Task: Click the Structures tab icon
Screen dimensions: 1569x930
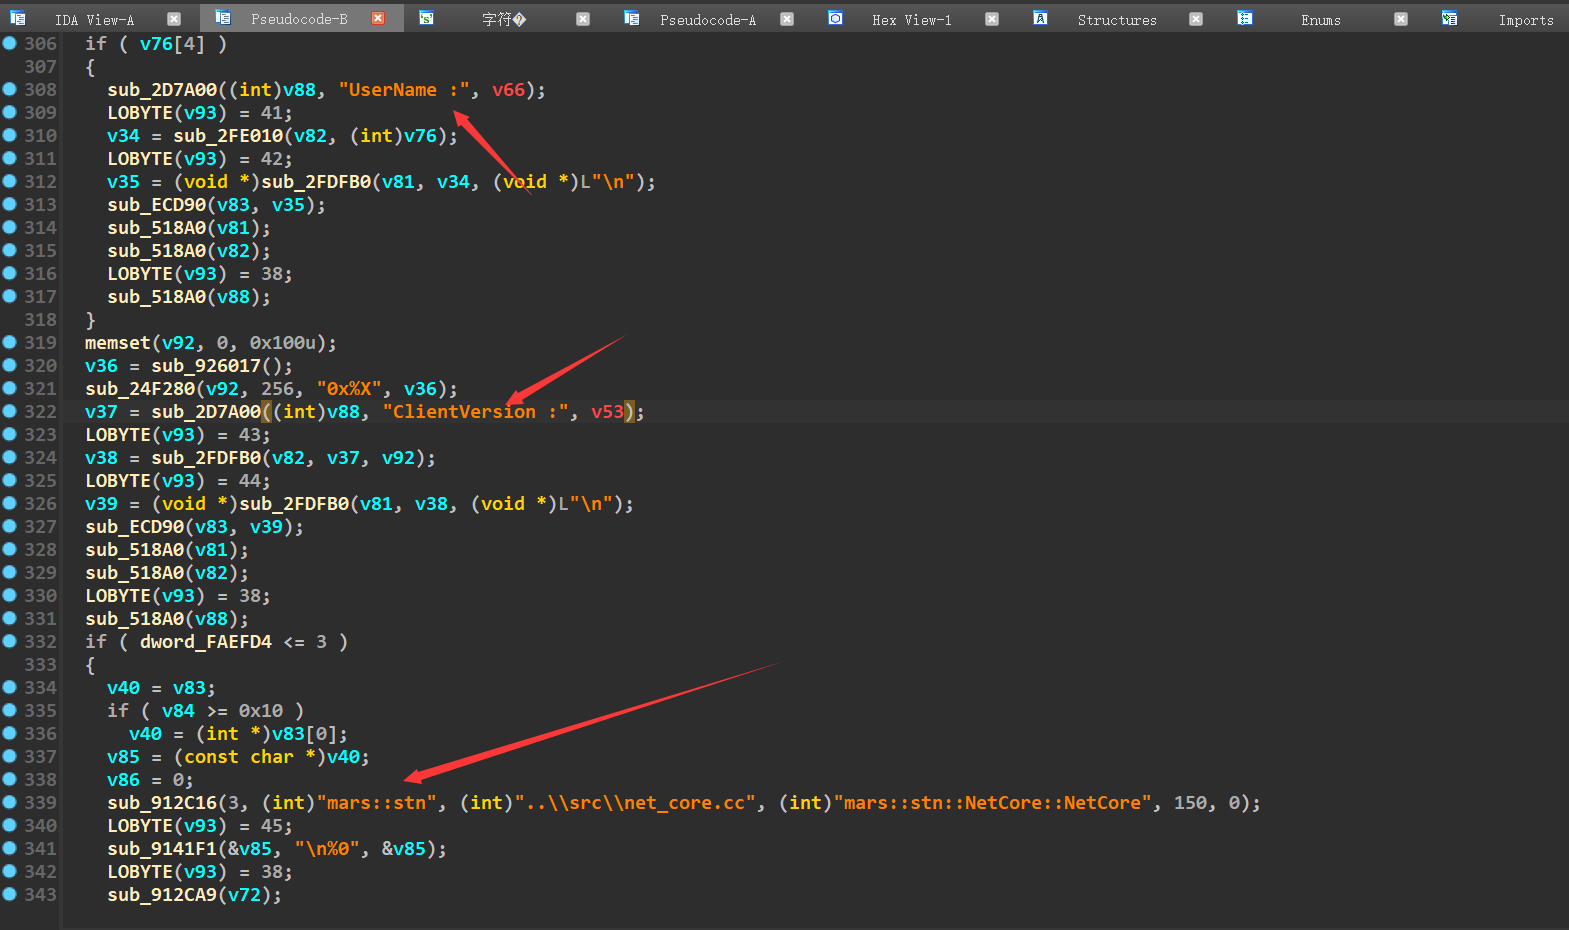Action: 1040,18
